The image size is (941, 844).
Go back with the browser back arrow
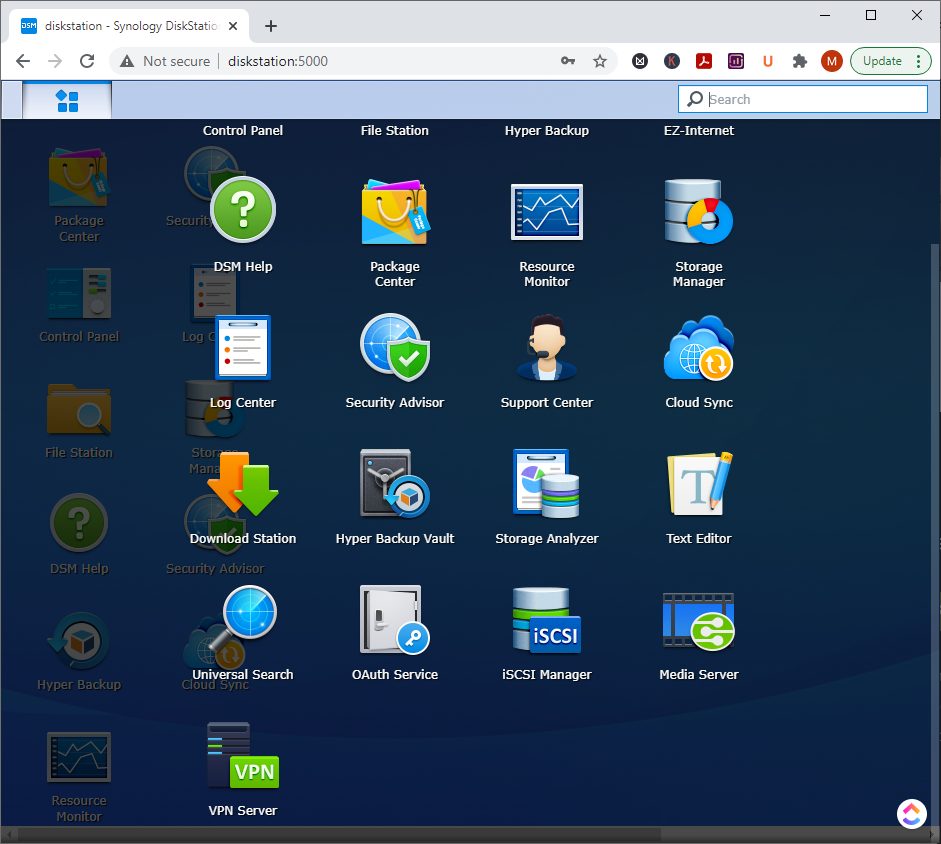(x=23, y=61)
